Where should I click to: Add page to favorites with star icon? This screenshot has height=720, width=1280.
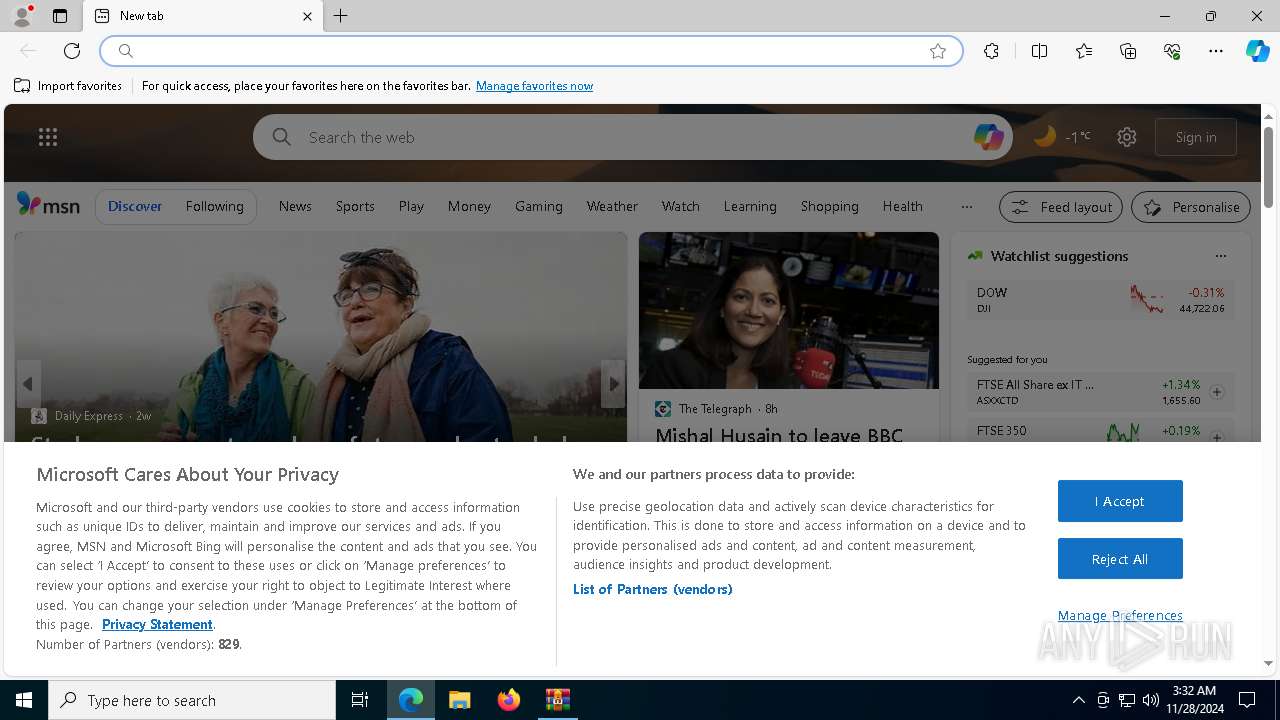pyautogui.click(x=938, y=51)
